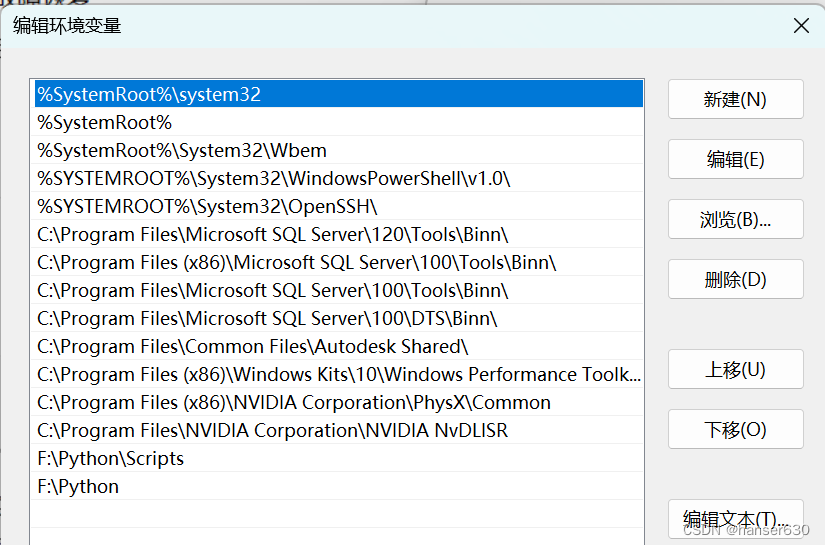Select the WindowsPowerShell\v1.0\ path entry
The image size is (825, 545).
pos(339,178)
